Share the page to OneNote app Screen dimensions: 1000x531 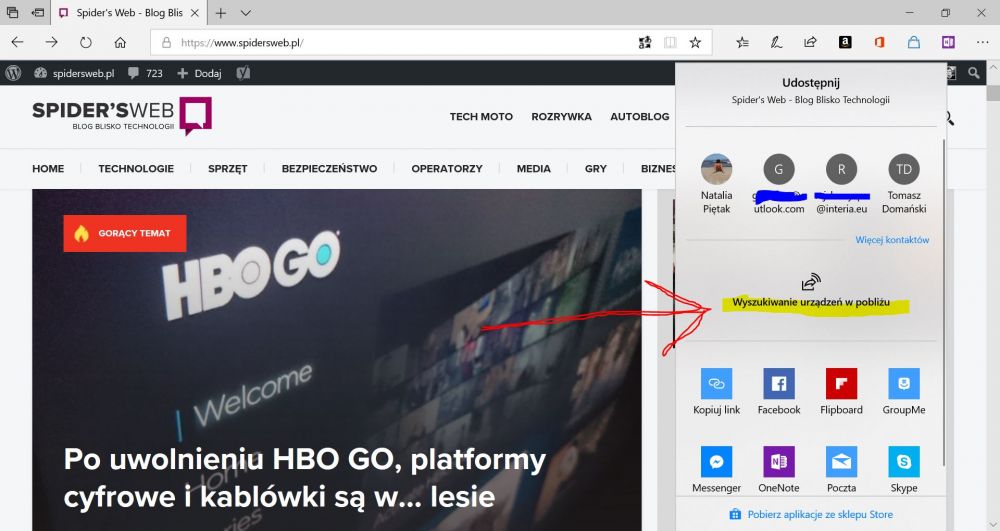tap(779, 470)
